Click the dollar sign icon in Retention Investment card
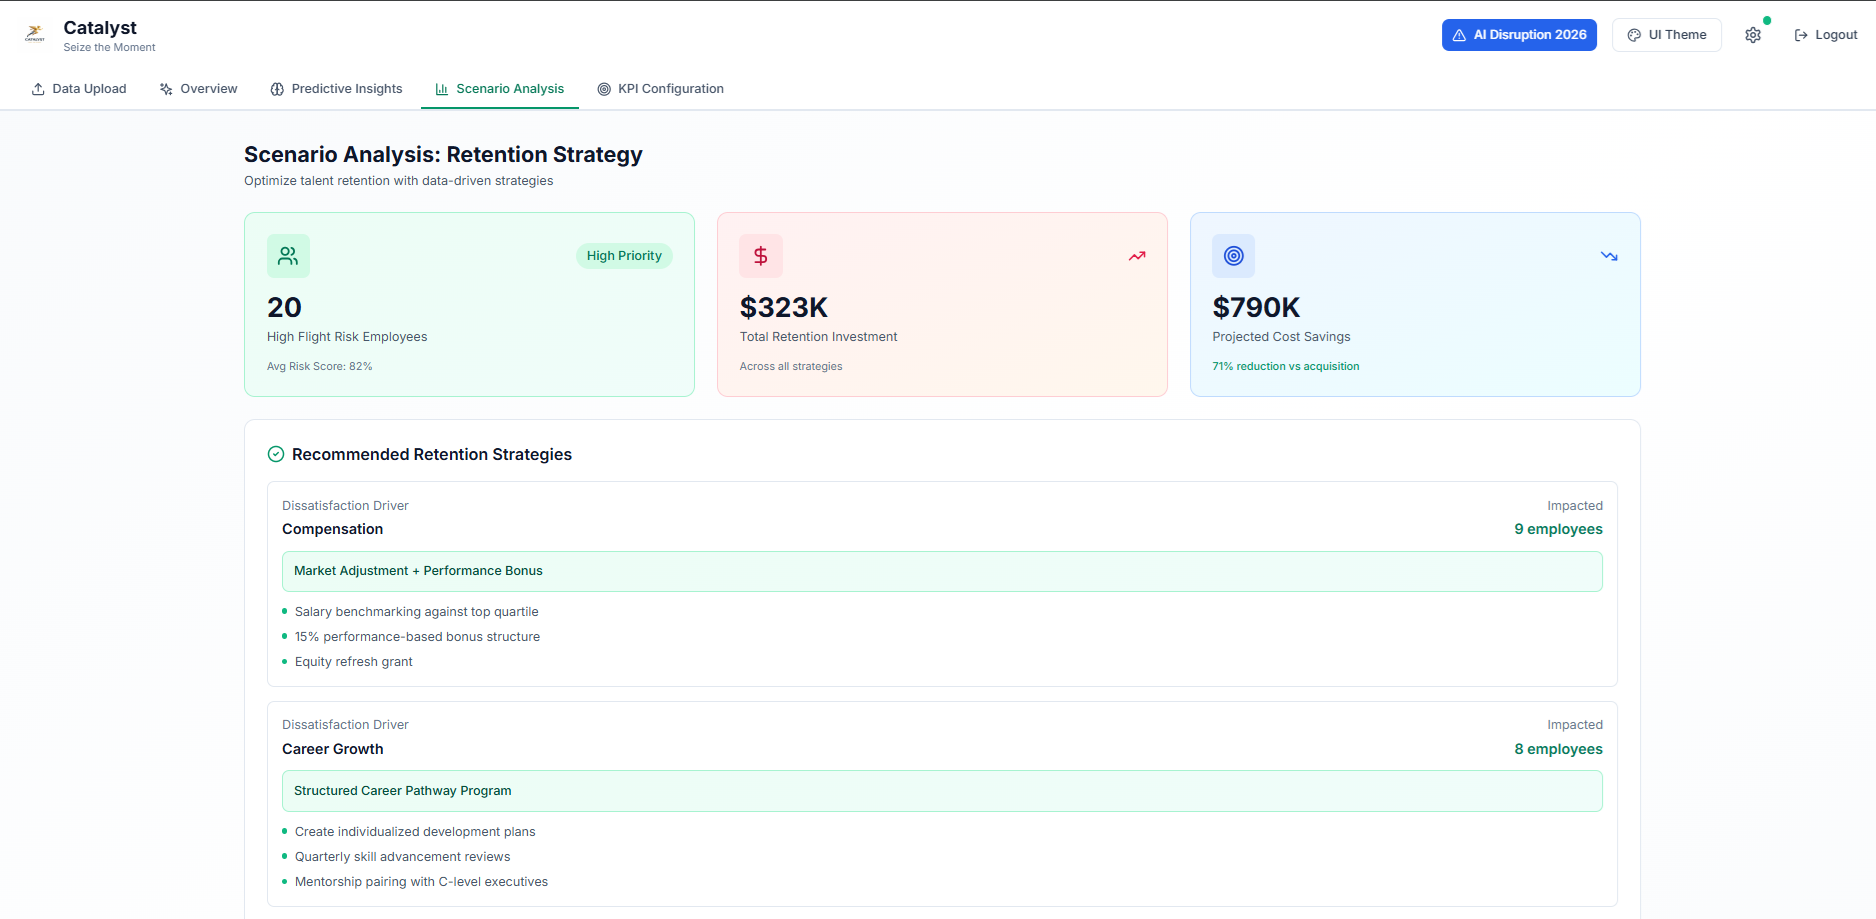 (x=761, y=256)
